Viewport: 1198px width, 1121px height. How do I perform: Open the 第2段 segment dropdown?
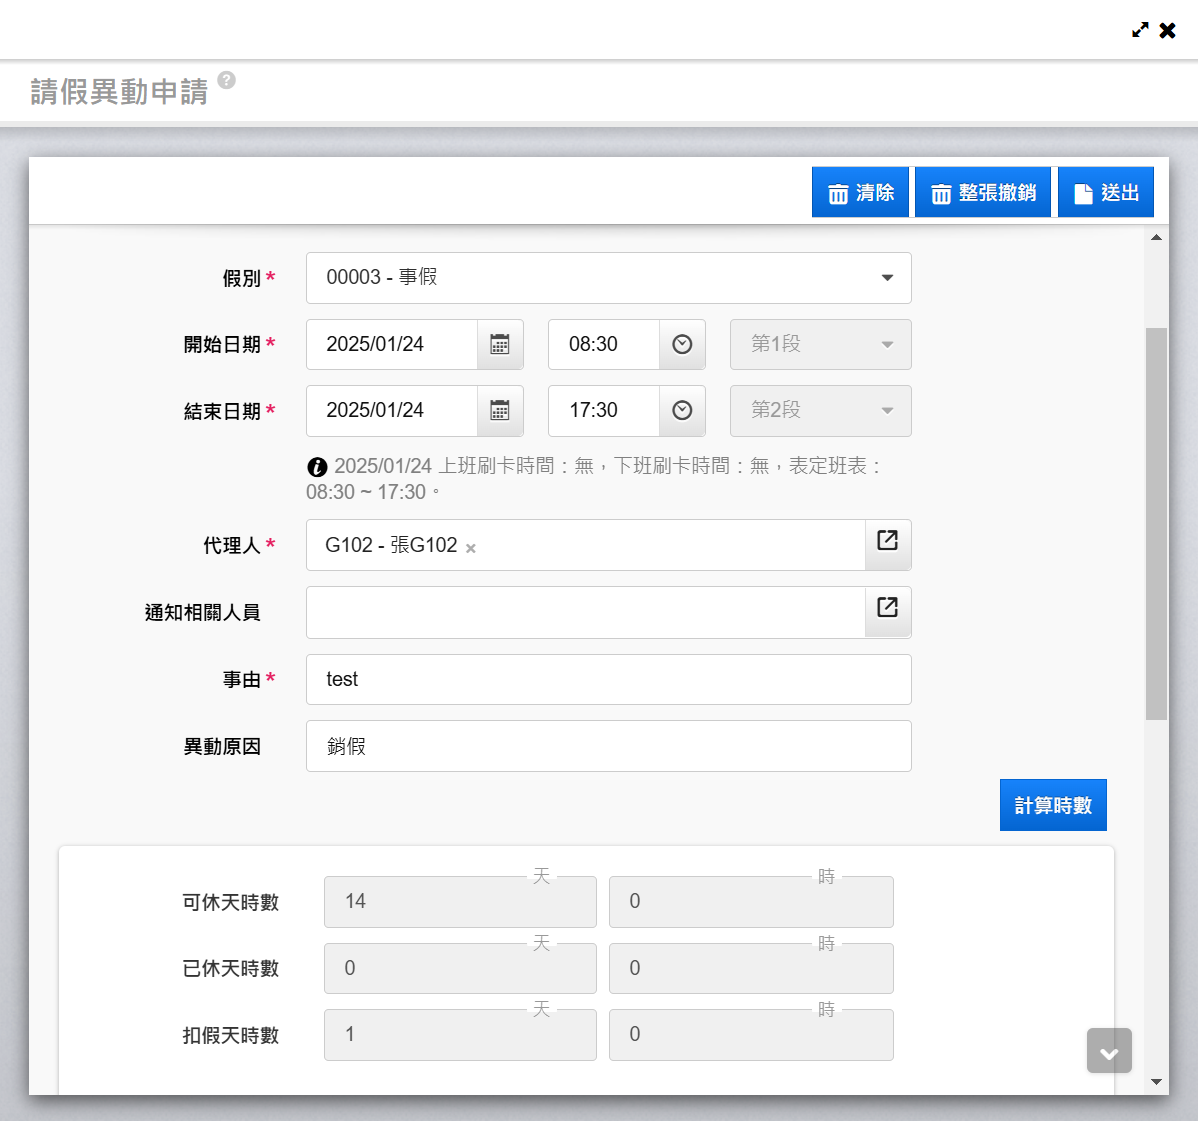tap(821, 411)
